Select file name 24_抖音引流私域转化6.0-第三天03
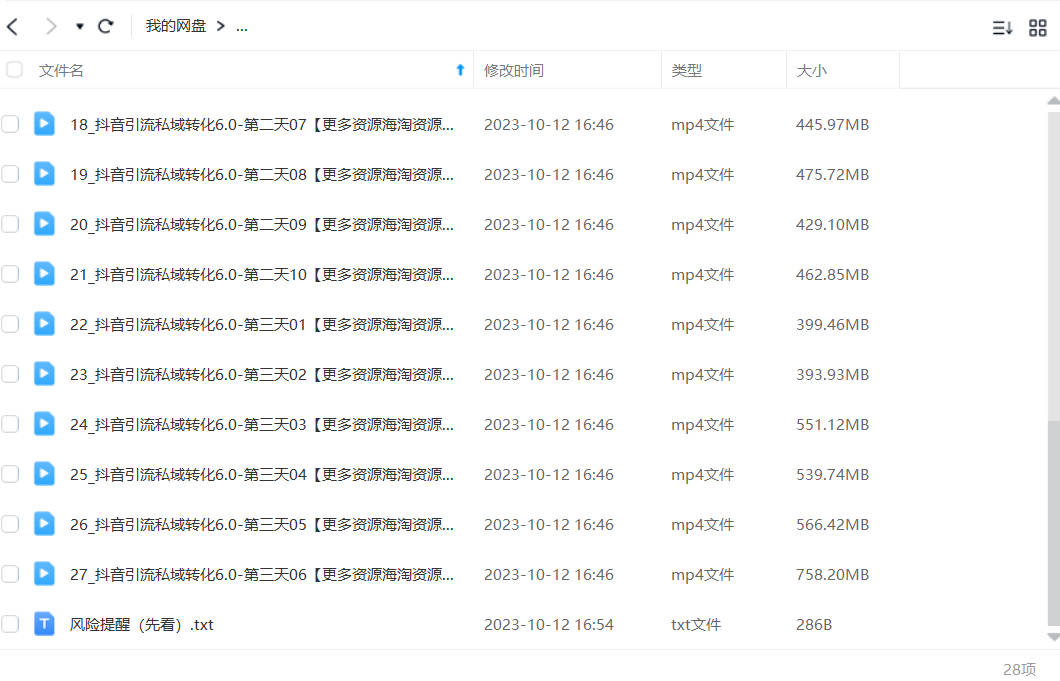 [262, 425]
